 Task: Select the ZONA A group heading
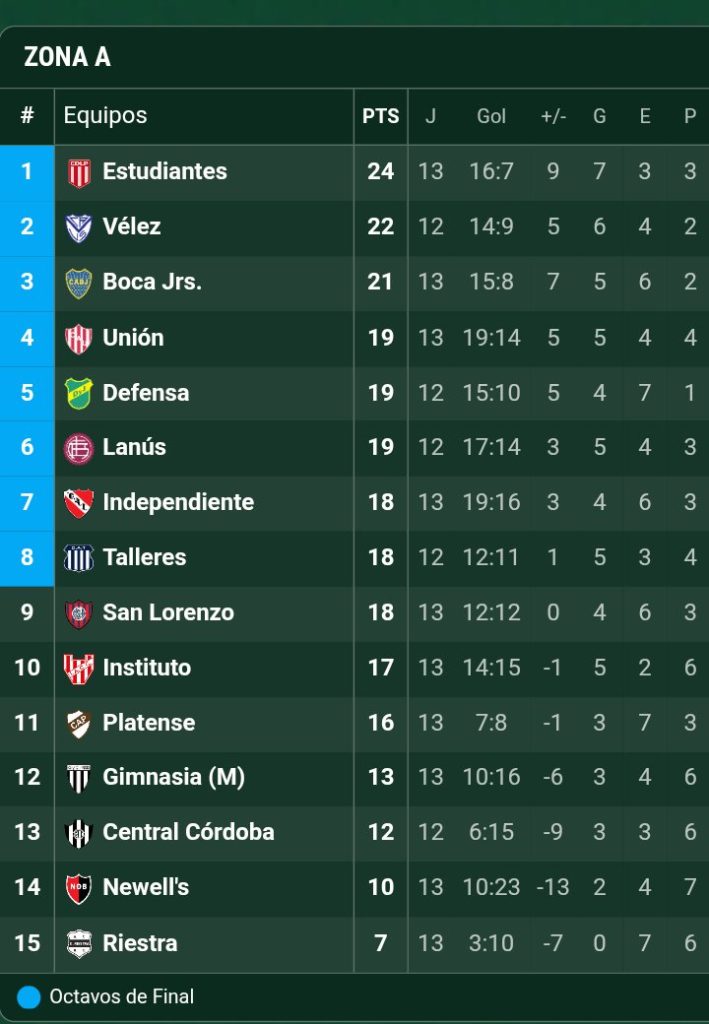[67, 57]
